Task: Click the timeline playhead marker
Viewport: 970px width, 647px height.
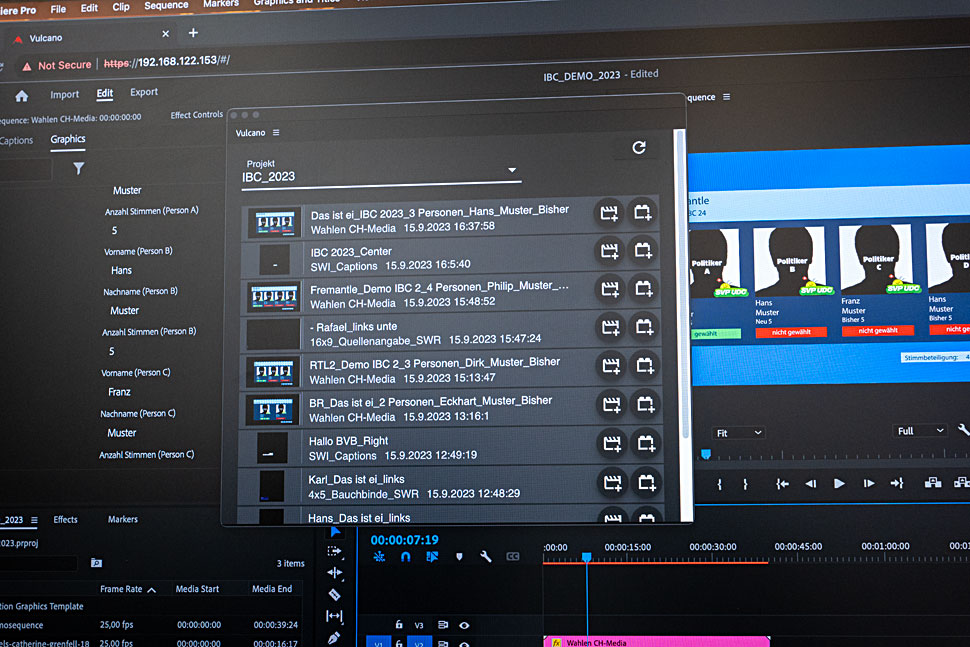Action: pyautogui.click(x=586, y=557)
